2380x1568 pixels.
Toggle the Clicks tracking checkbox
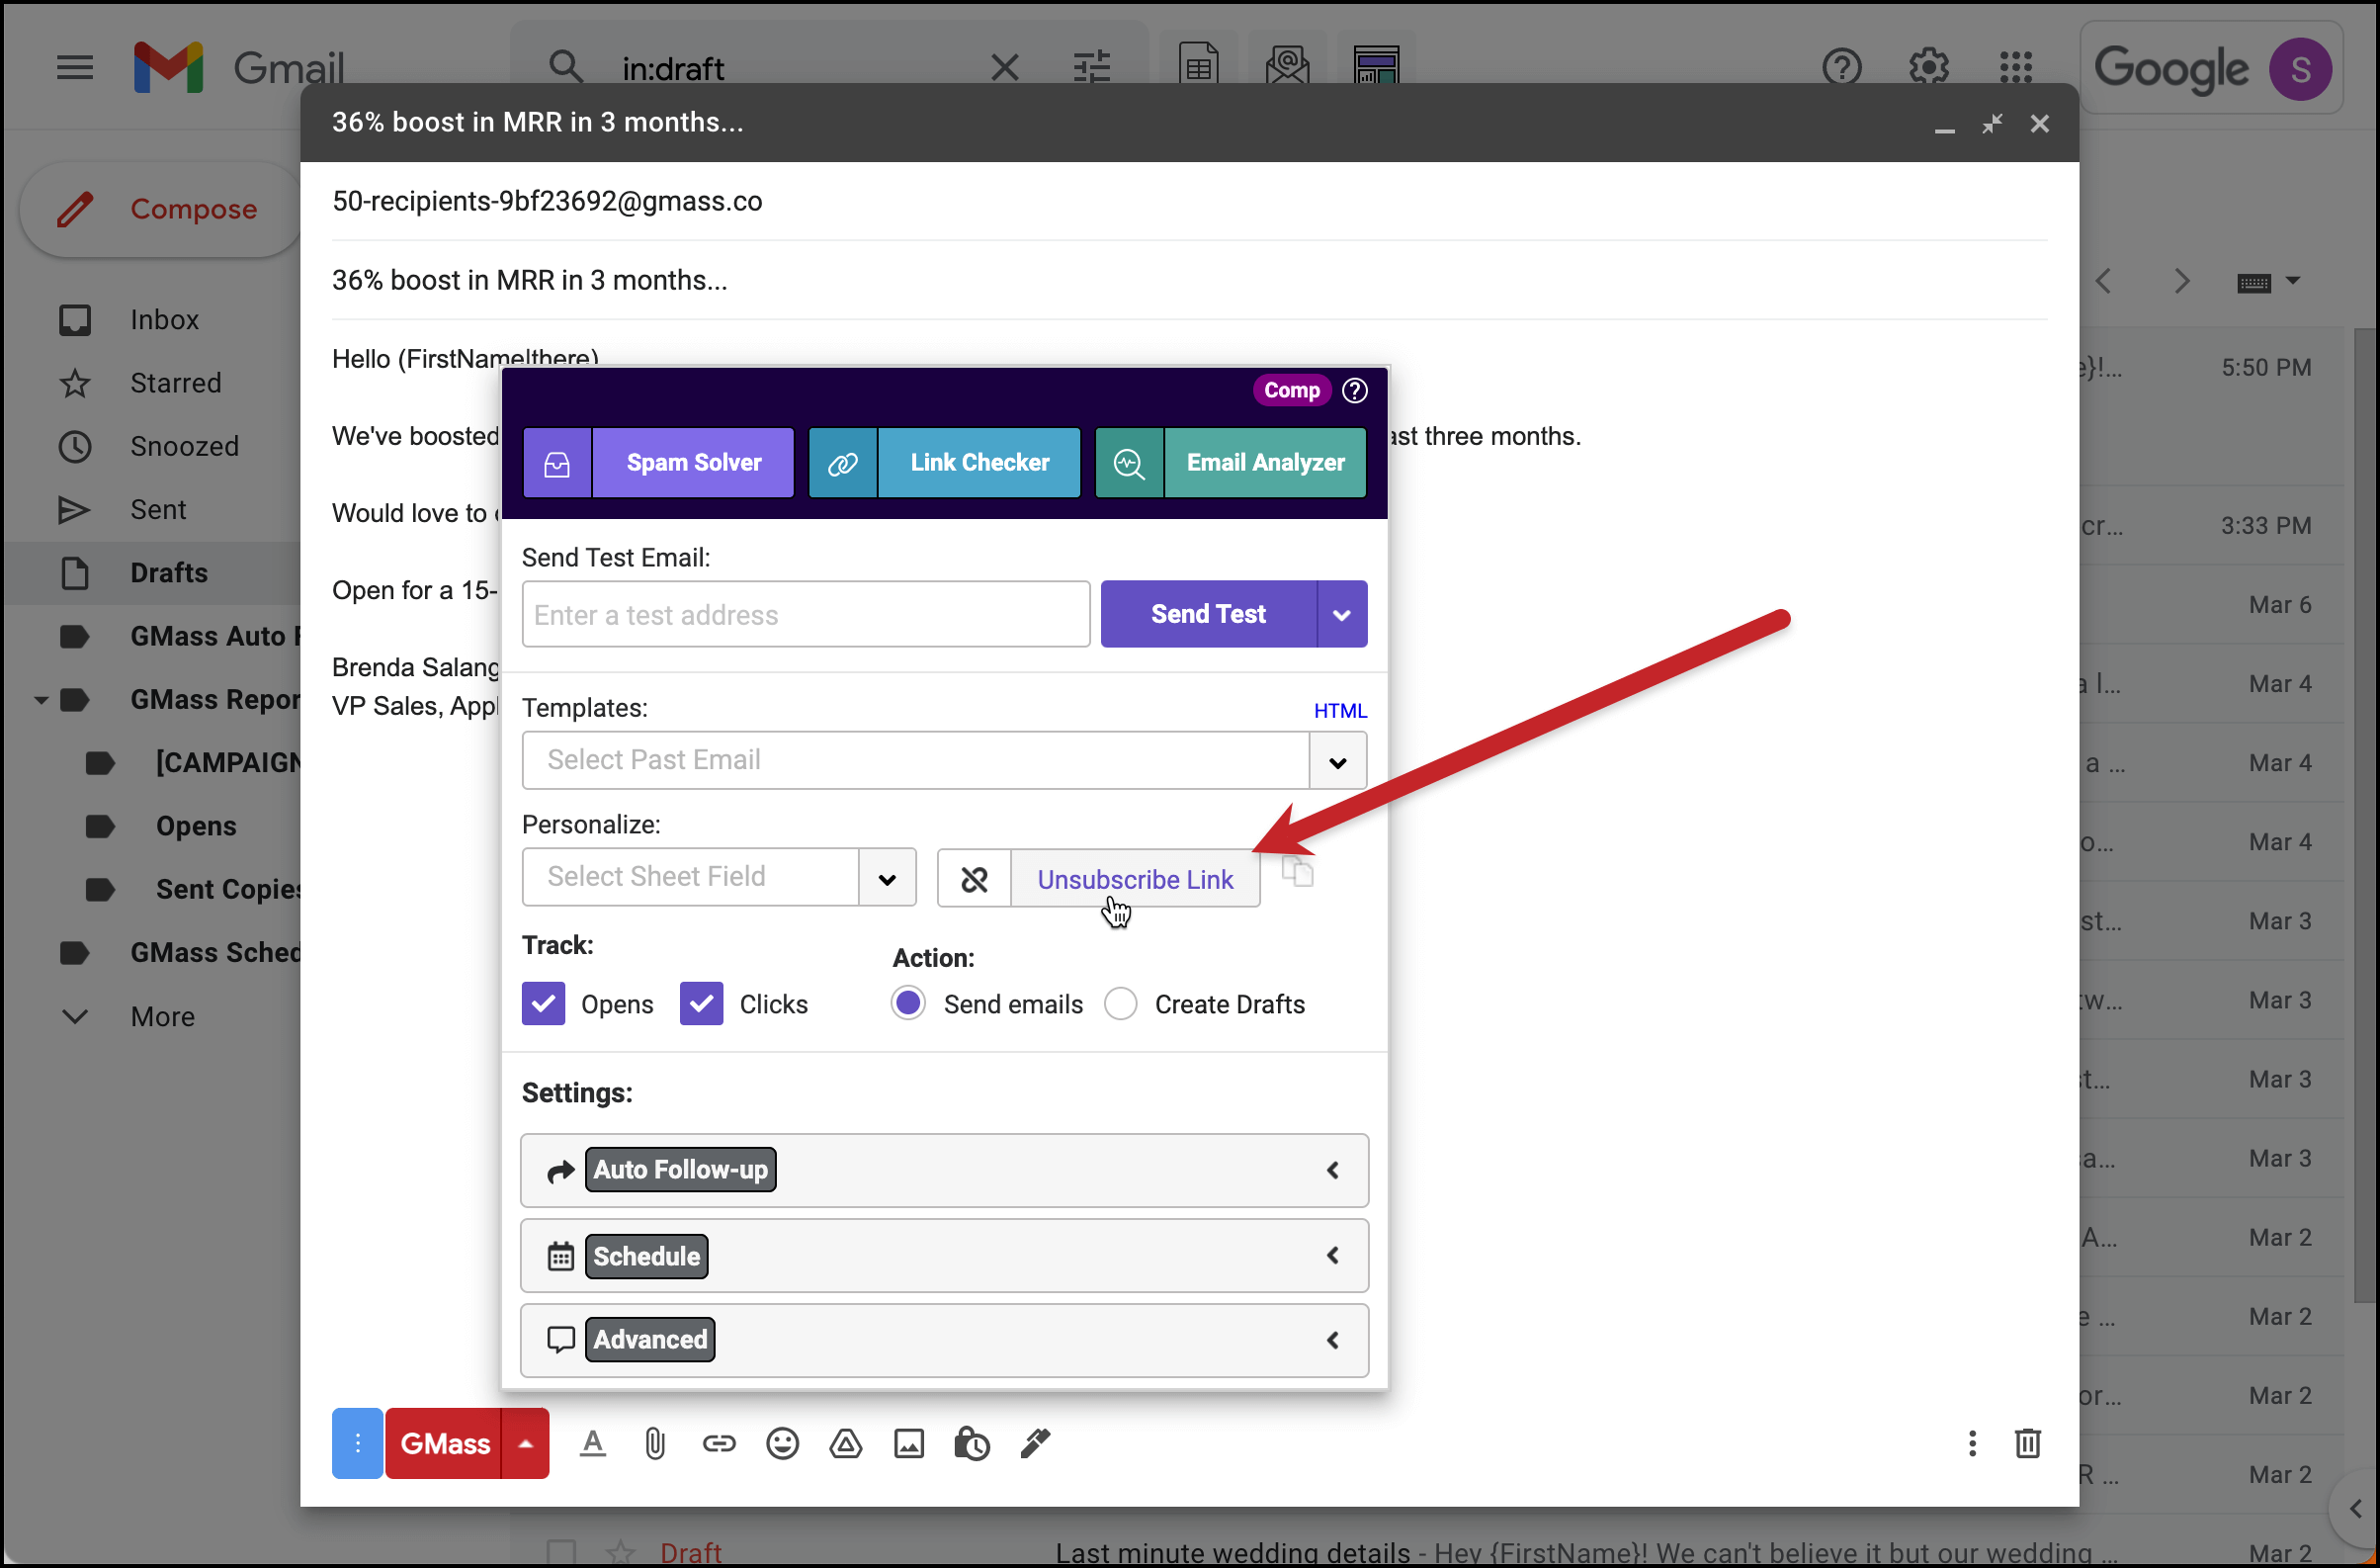[701, 1004]
